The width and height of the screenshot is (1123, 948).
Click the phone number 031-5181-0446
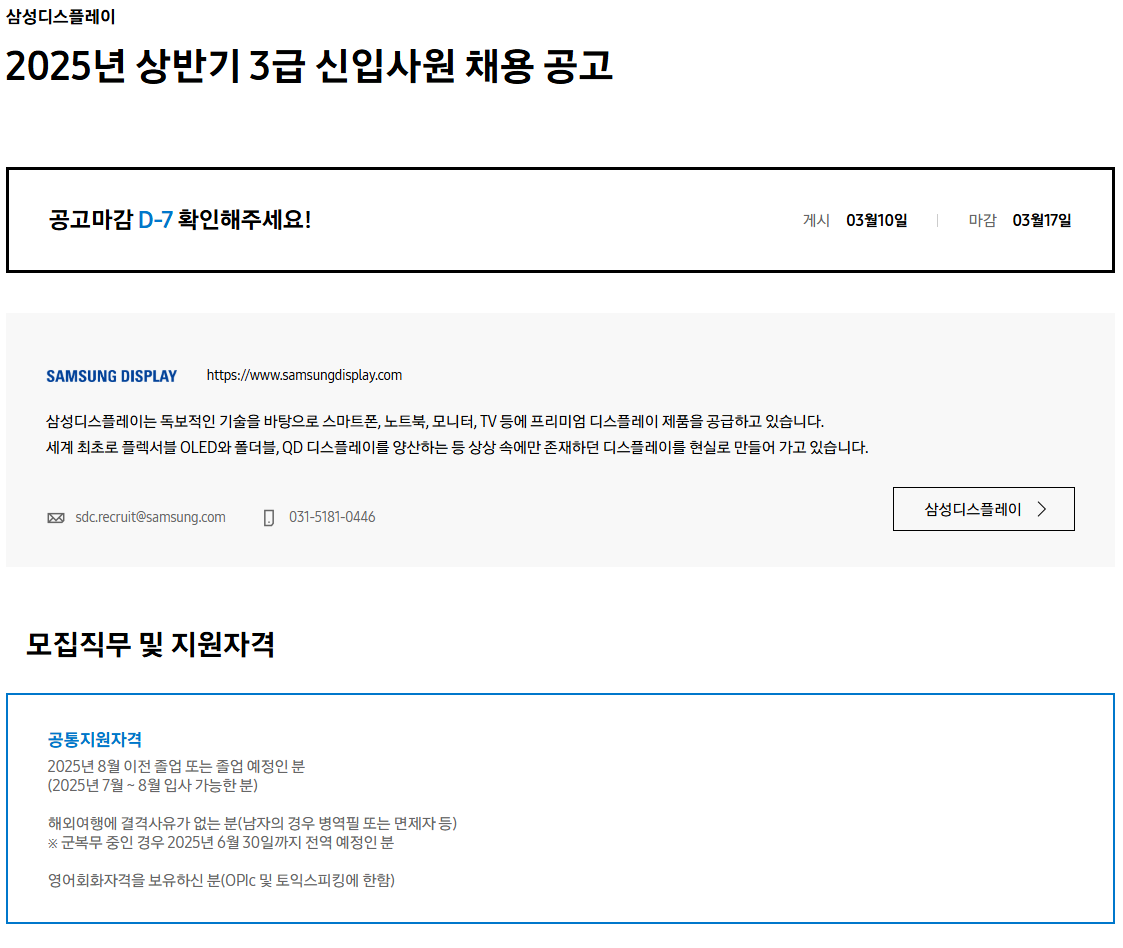pos(332,517)
